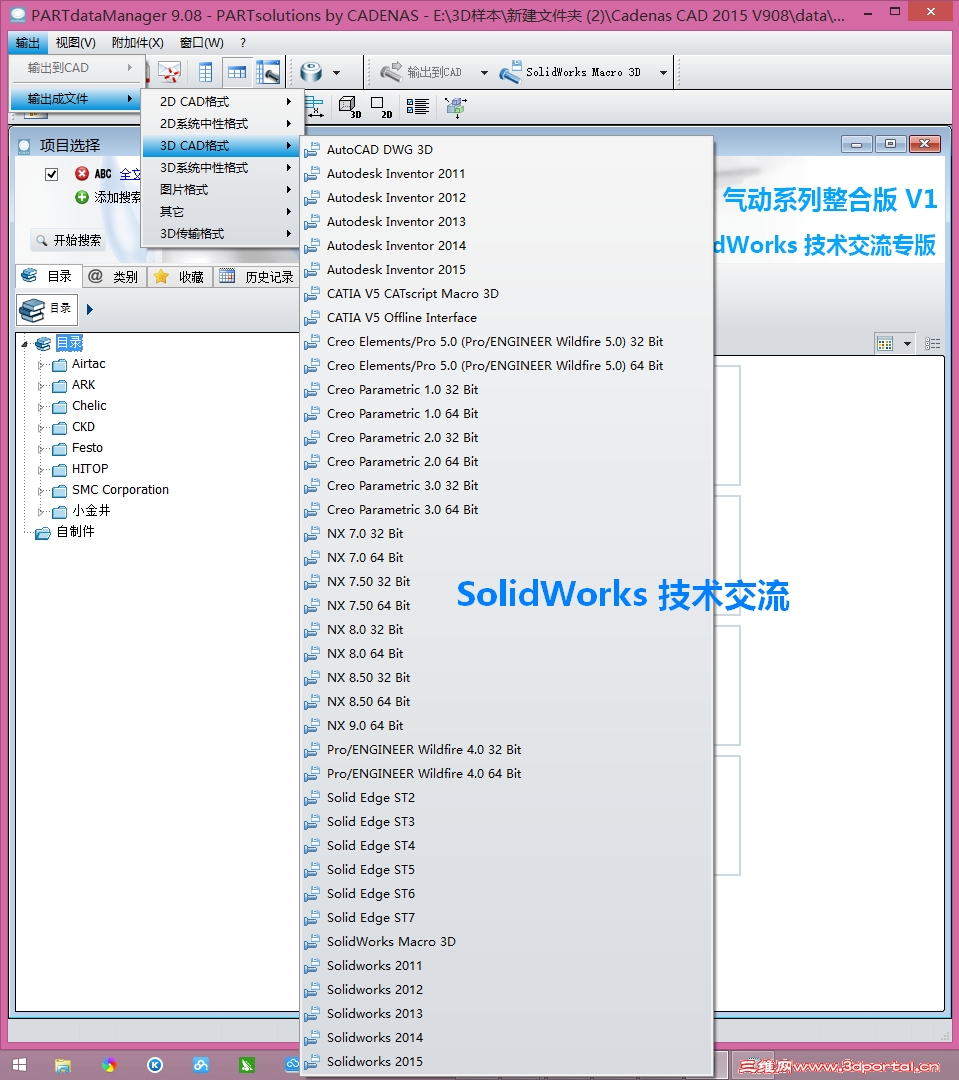This screenshot has height=1080, width=959.
Task: Choose 3D传输格式 submenu entry
Action: click(x=221, y=234)
